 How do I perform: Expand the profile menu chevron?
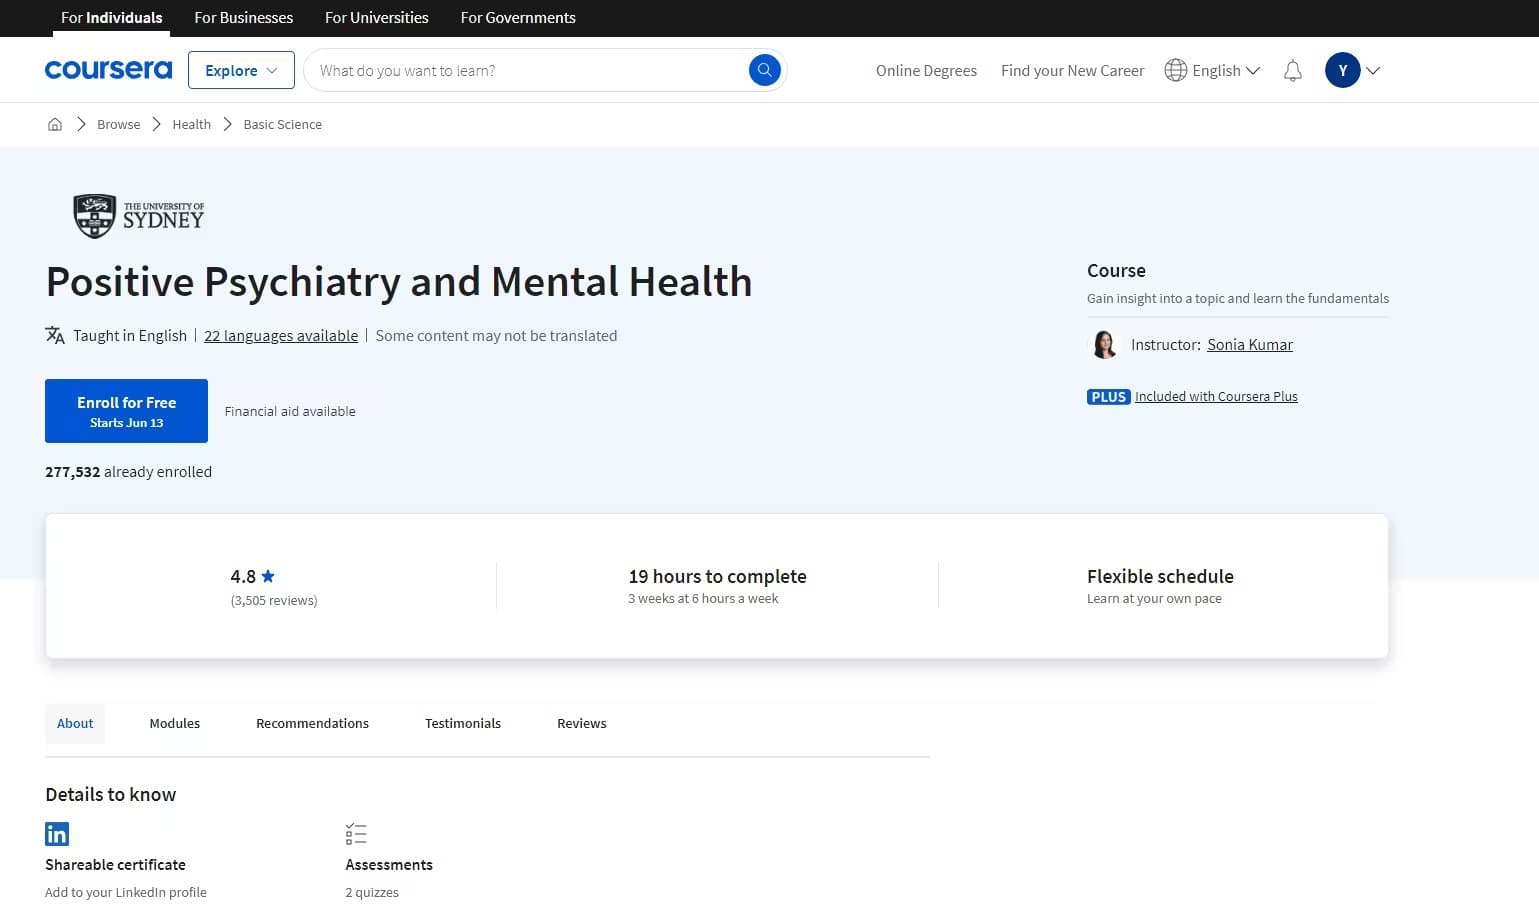1373,70
